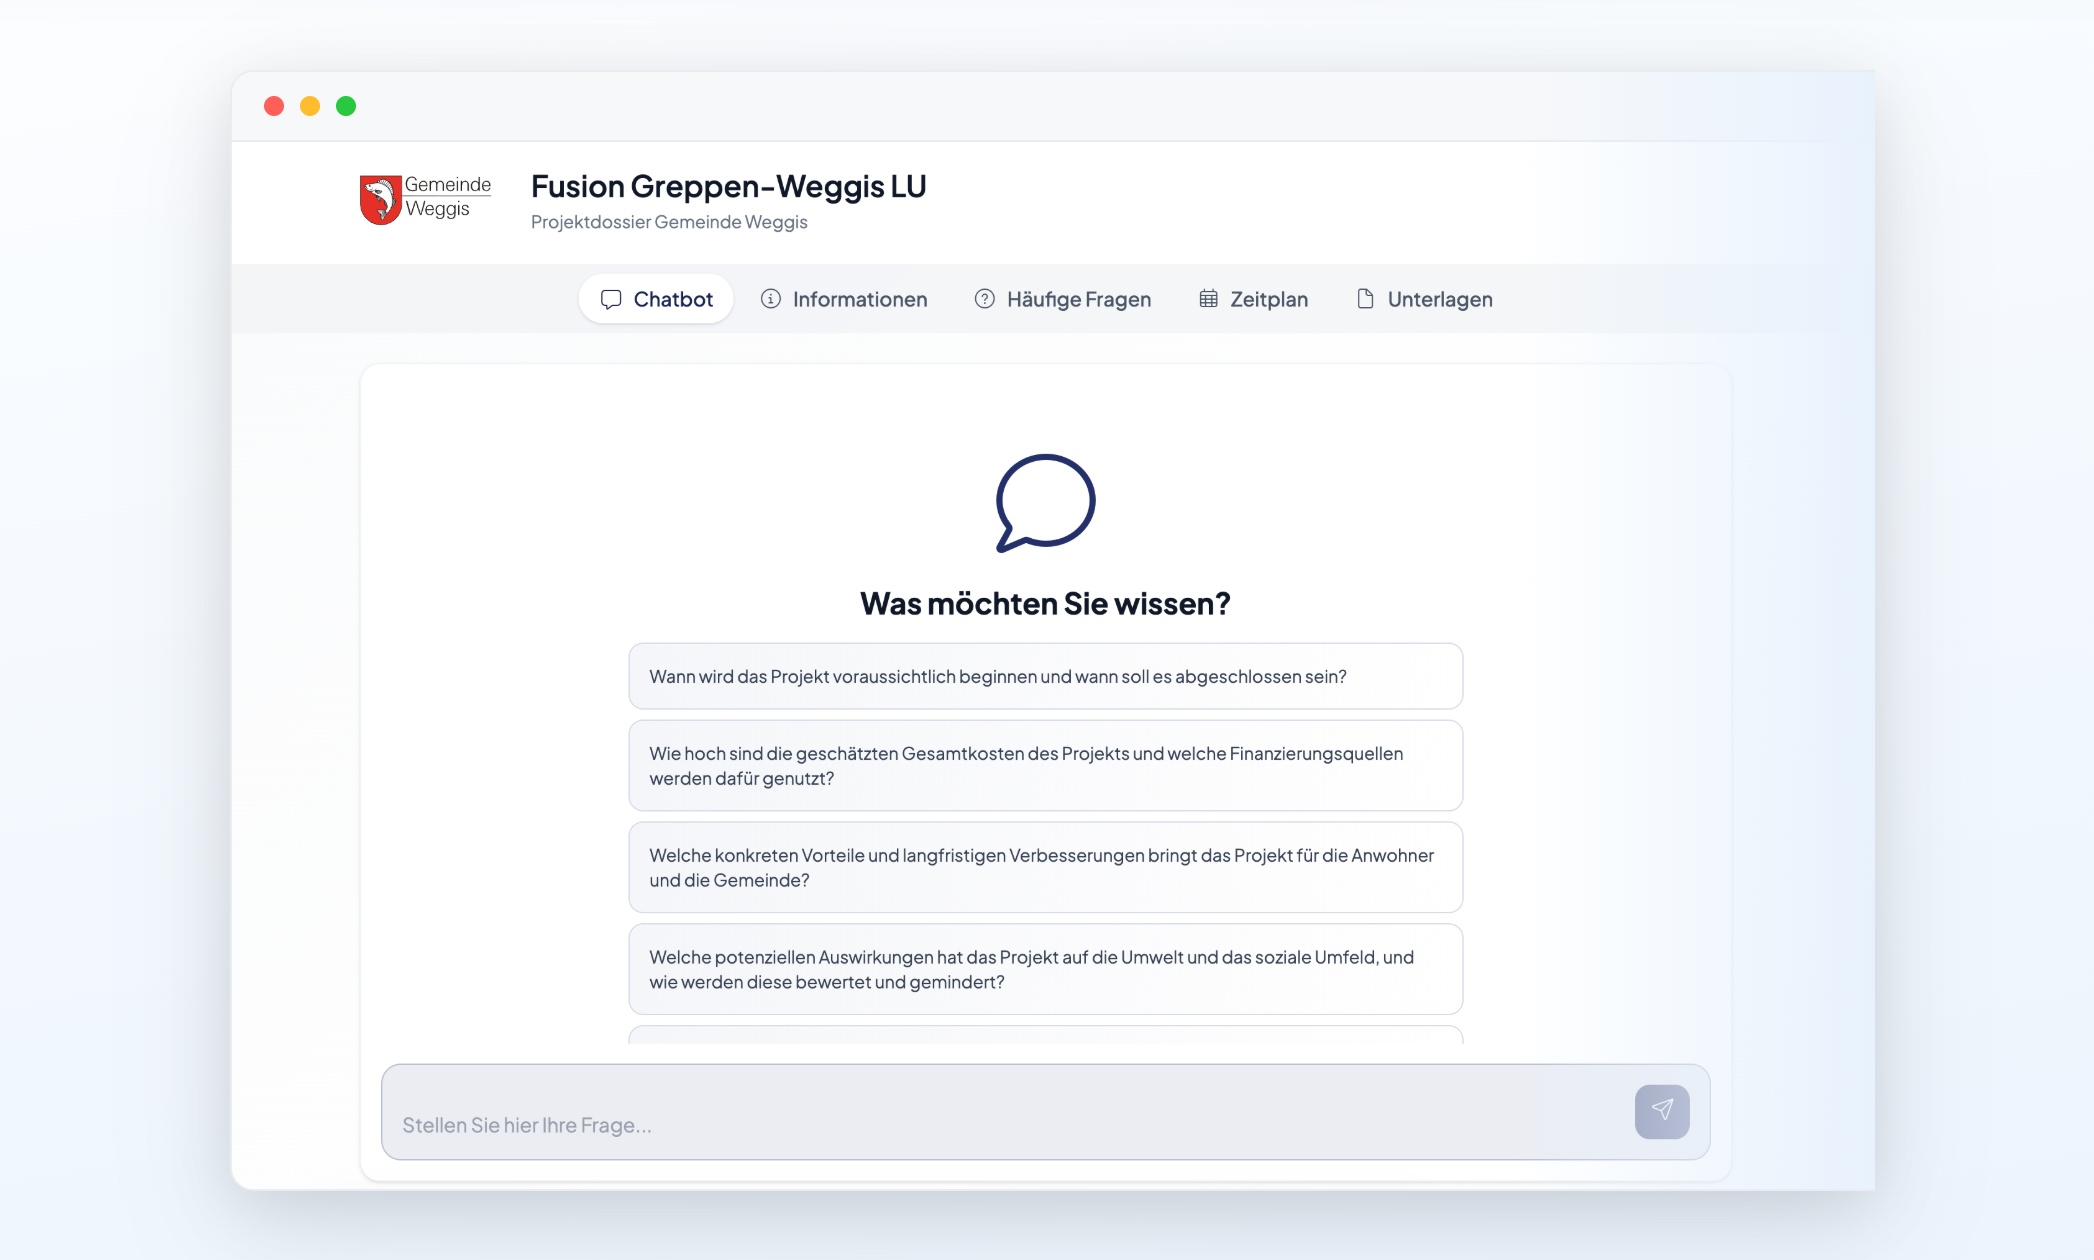
Task: Click the paper-plane send icon
Action: pyautogui.click(x=1661, y=1110)
